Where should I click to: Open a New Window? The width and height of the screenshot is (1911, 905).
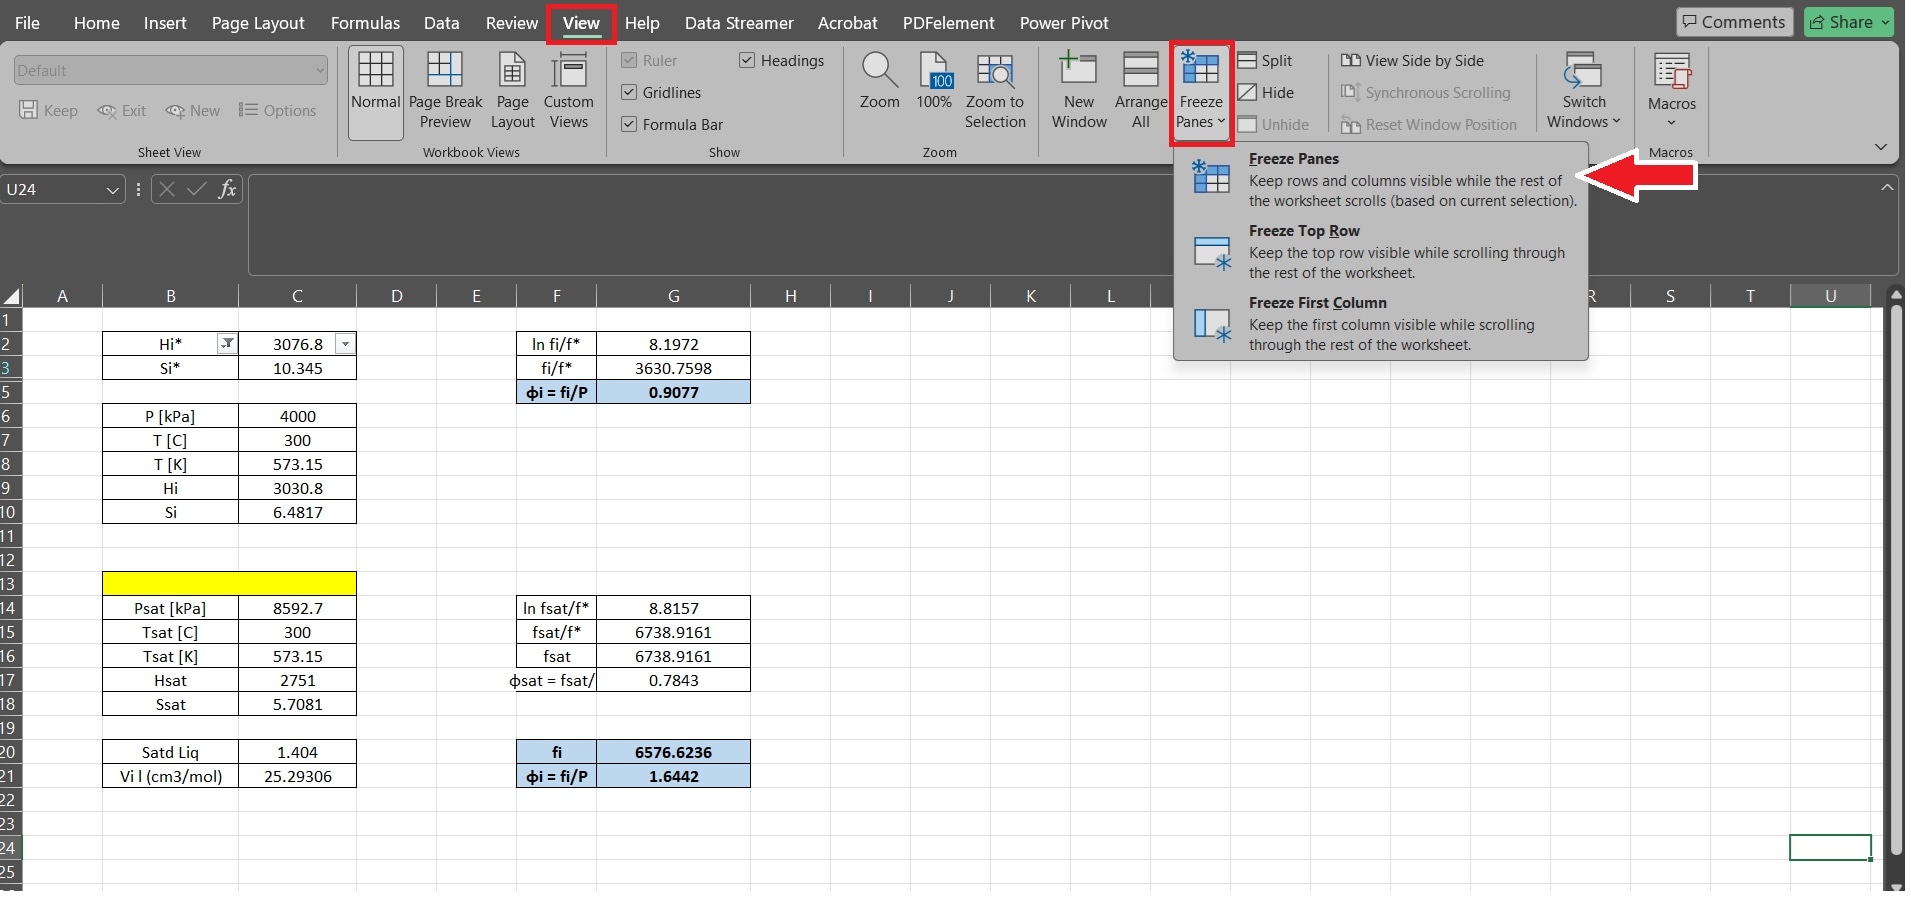coord(1079,92)
